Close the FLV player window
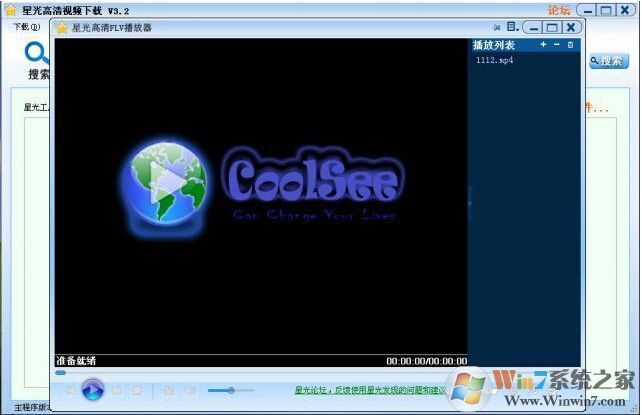The height and width of the screenshot is (415, 642). click(x=571, y=28)
